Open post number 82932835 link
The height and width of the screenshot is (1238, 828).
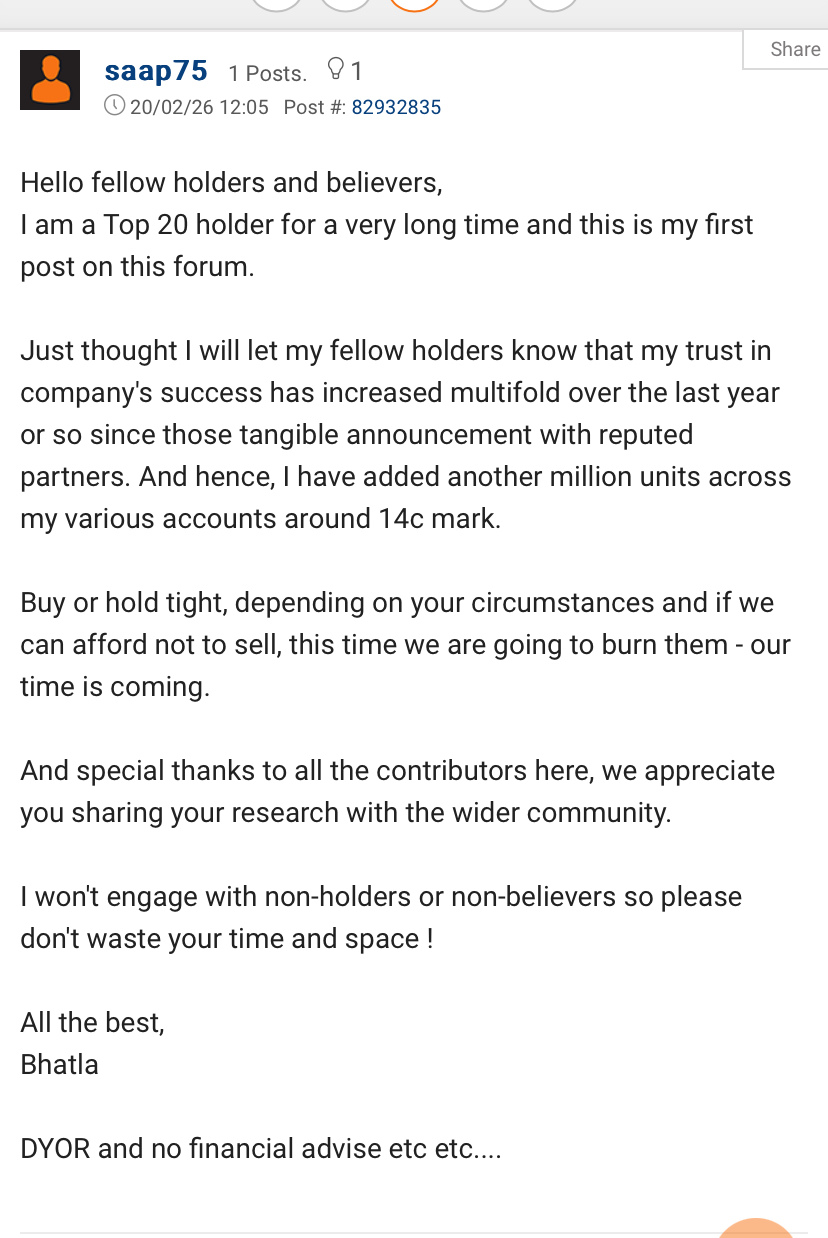396,107
